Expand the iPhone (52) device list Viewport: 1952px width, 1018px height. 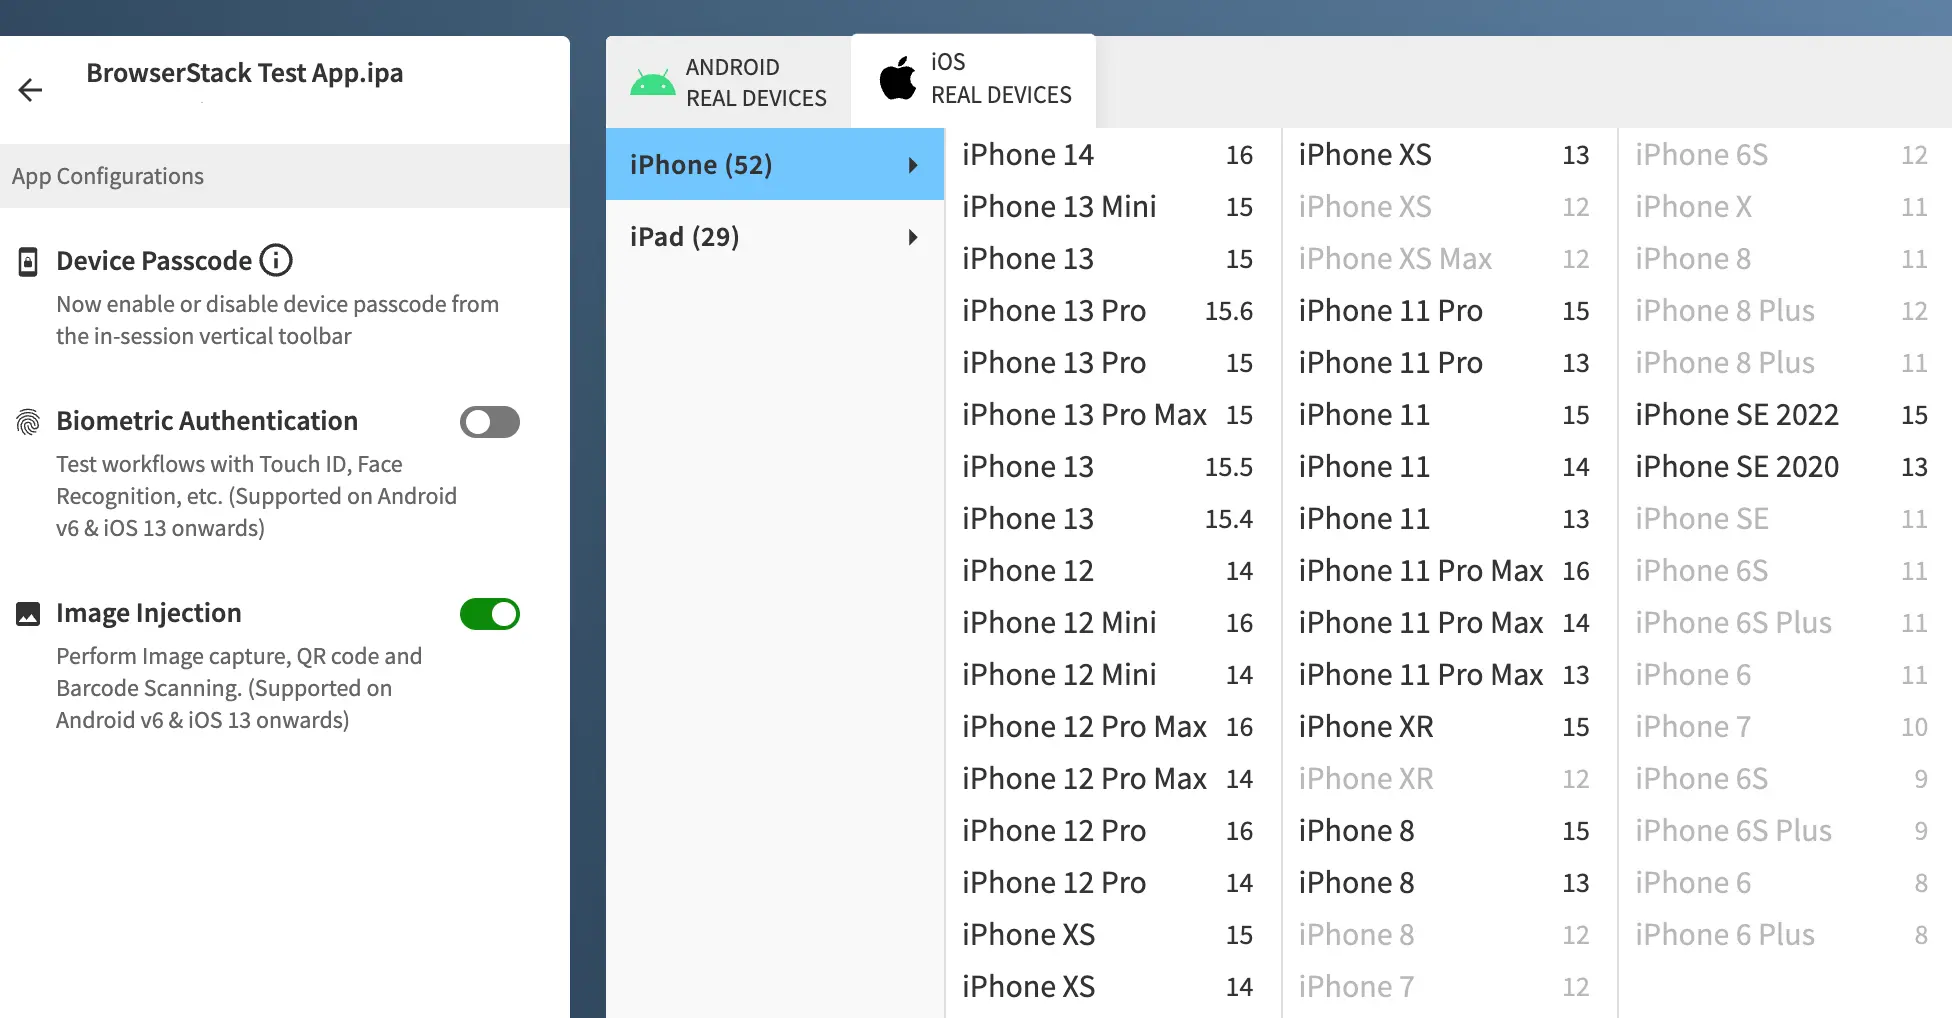point(774,165)
